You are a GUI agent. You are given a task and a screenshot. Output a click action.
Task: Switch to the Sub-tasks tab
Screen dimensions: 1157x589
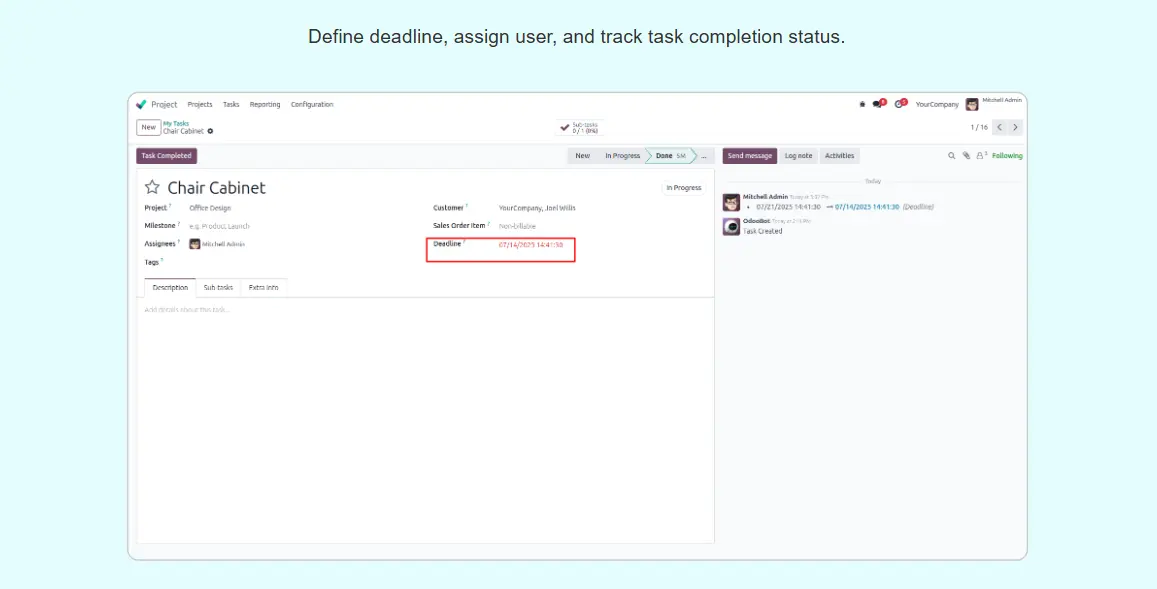tap(218, 288)
